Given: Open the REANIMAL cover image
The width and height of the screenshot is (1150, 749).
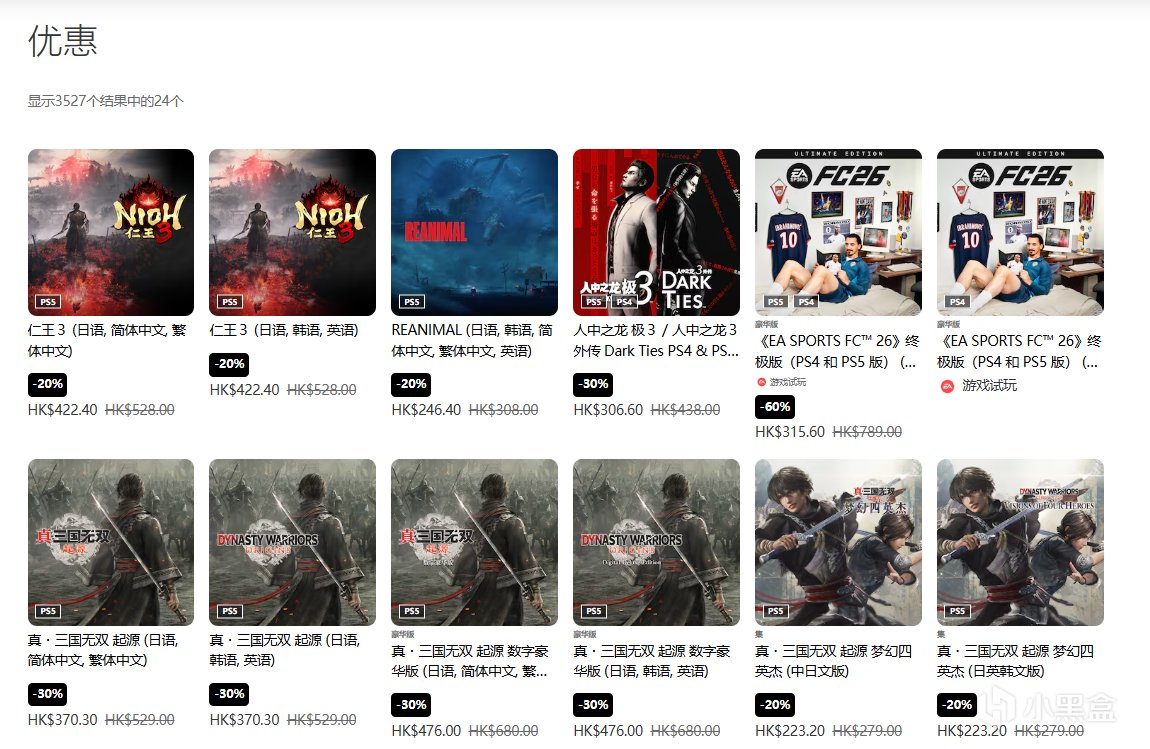Looking at the screenshot, I should [475, 233].
